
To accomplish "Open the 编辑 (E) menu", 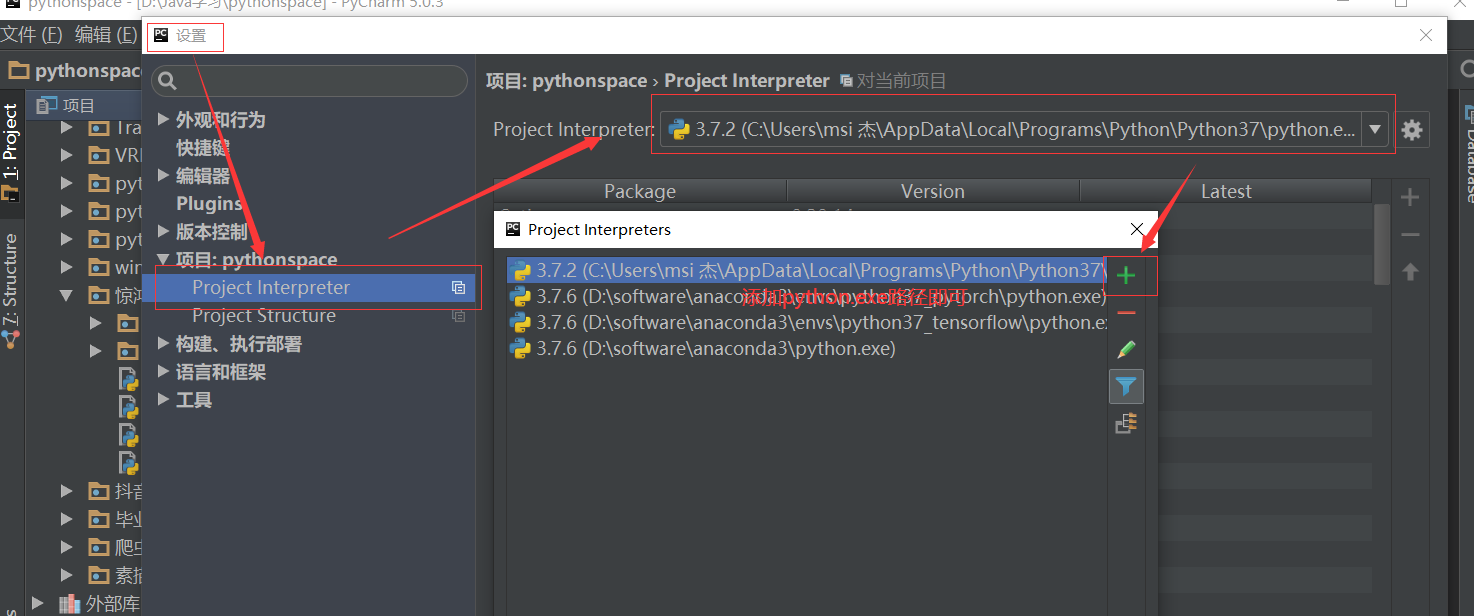I will [x=106, y=35].
